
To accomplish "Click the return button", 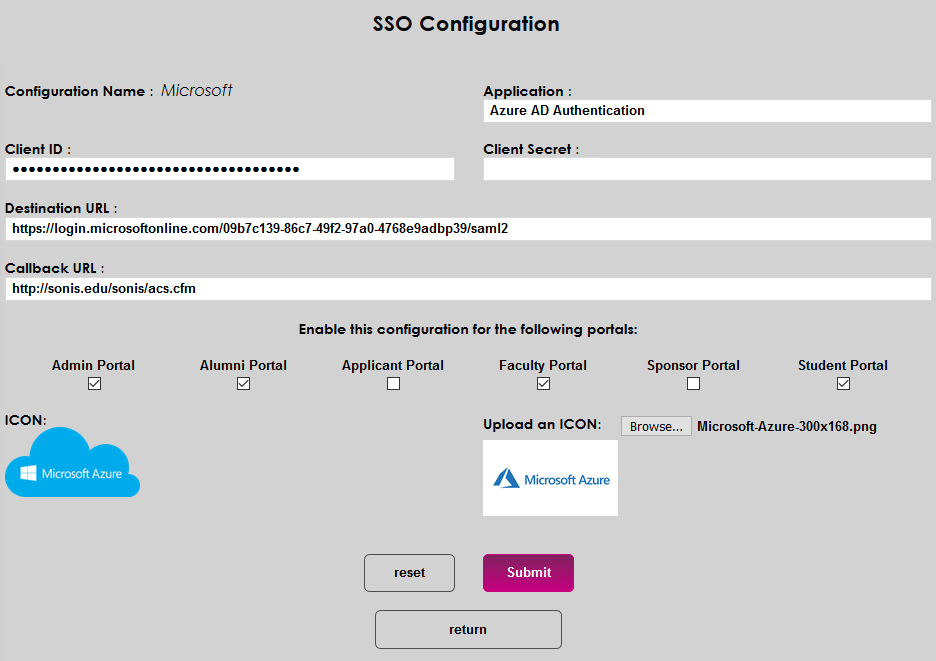I will click(468, 630).
